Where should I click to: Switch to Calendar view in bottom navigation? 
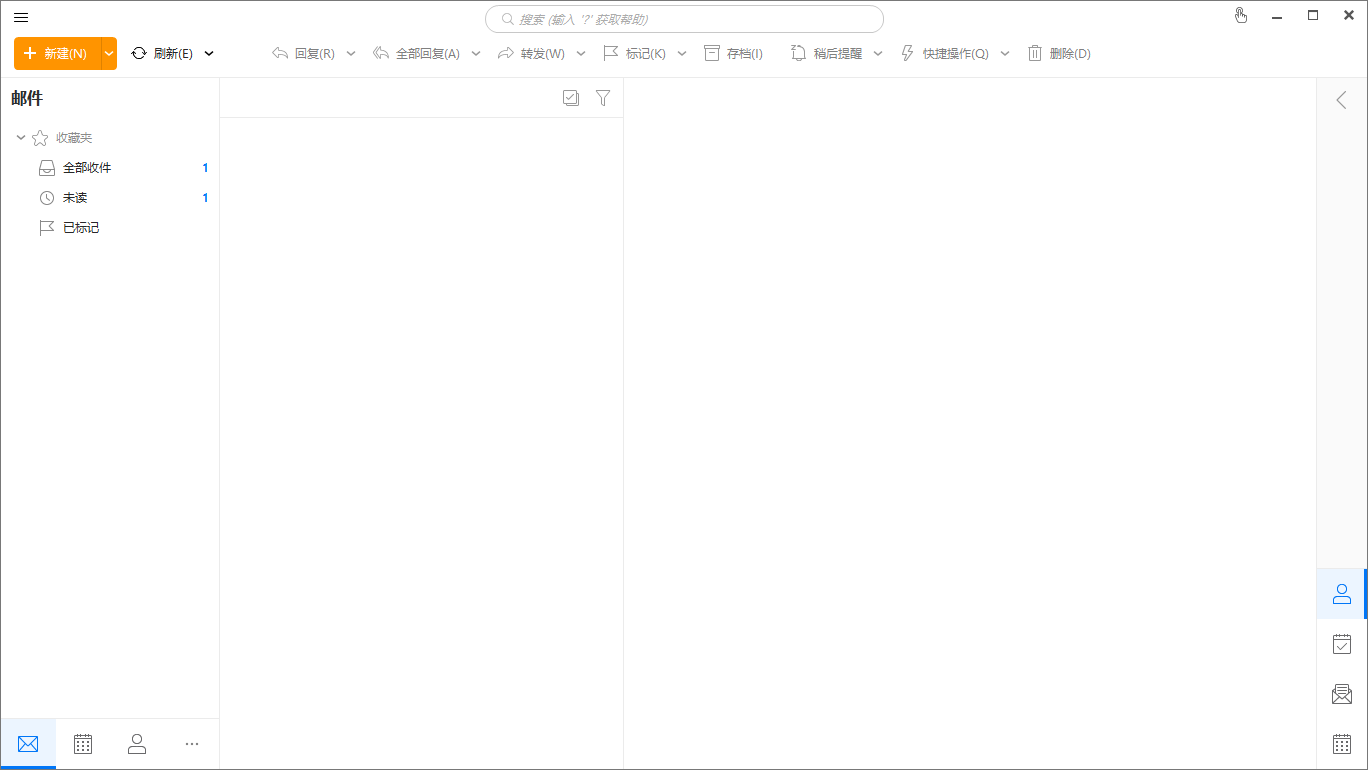coord(83,744)
